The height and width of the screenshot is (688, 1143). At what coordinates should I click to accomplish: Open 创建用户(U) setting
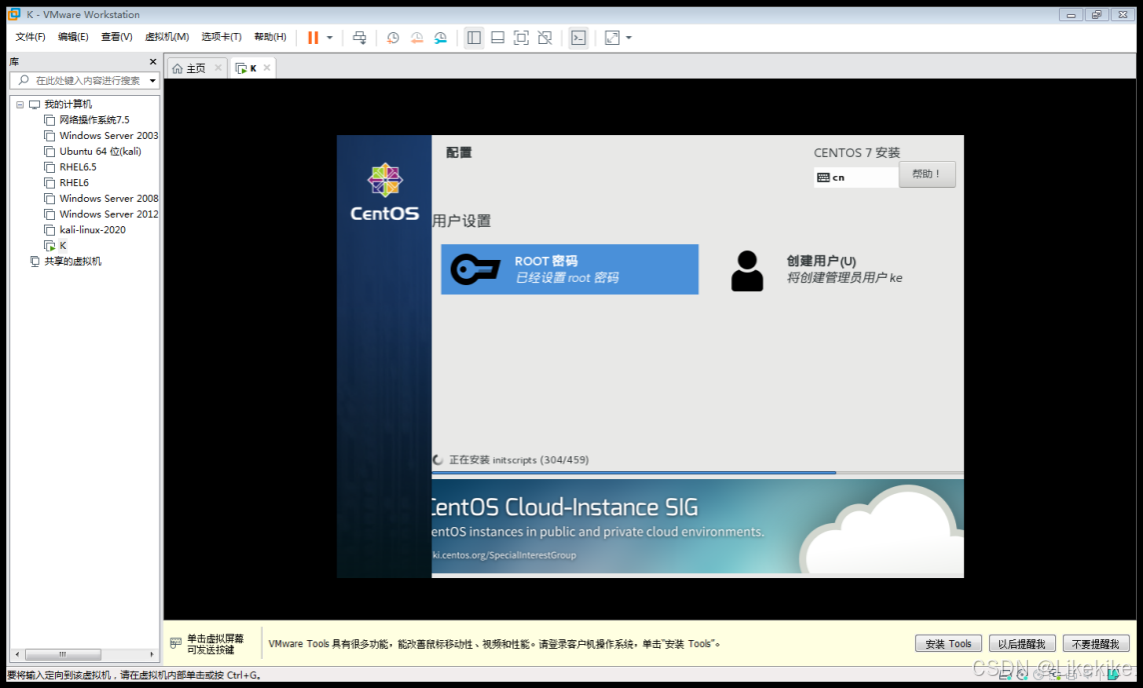tap(820, 269)
